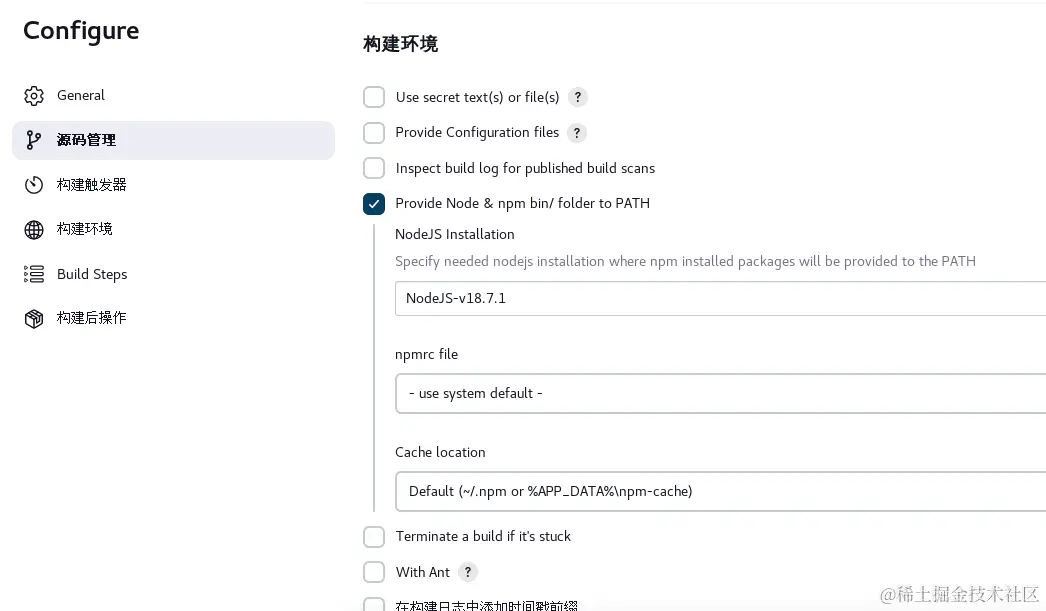1046x611 pixels.
Task: Click the Cache location label
Action: 440,452
